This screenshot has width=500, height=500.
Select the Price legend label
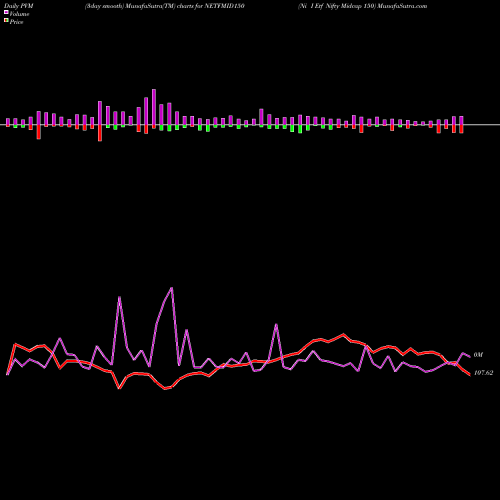pyautogui.click(x=16, y=22)
